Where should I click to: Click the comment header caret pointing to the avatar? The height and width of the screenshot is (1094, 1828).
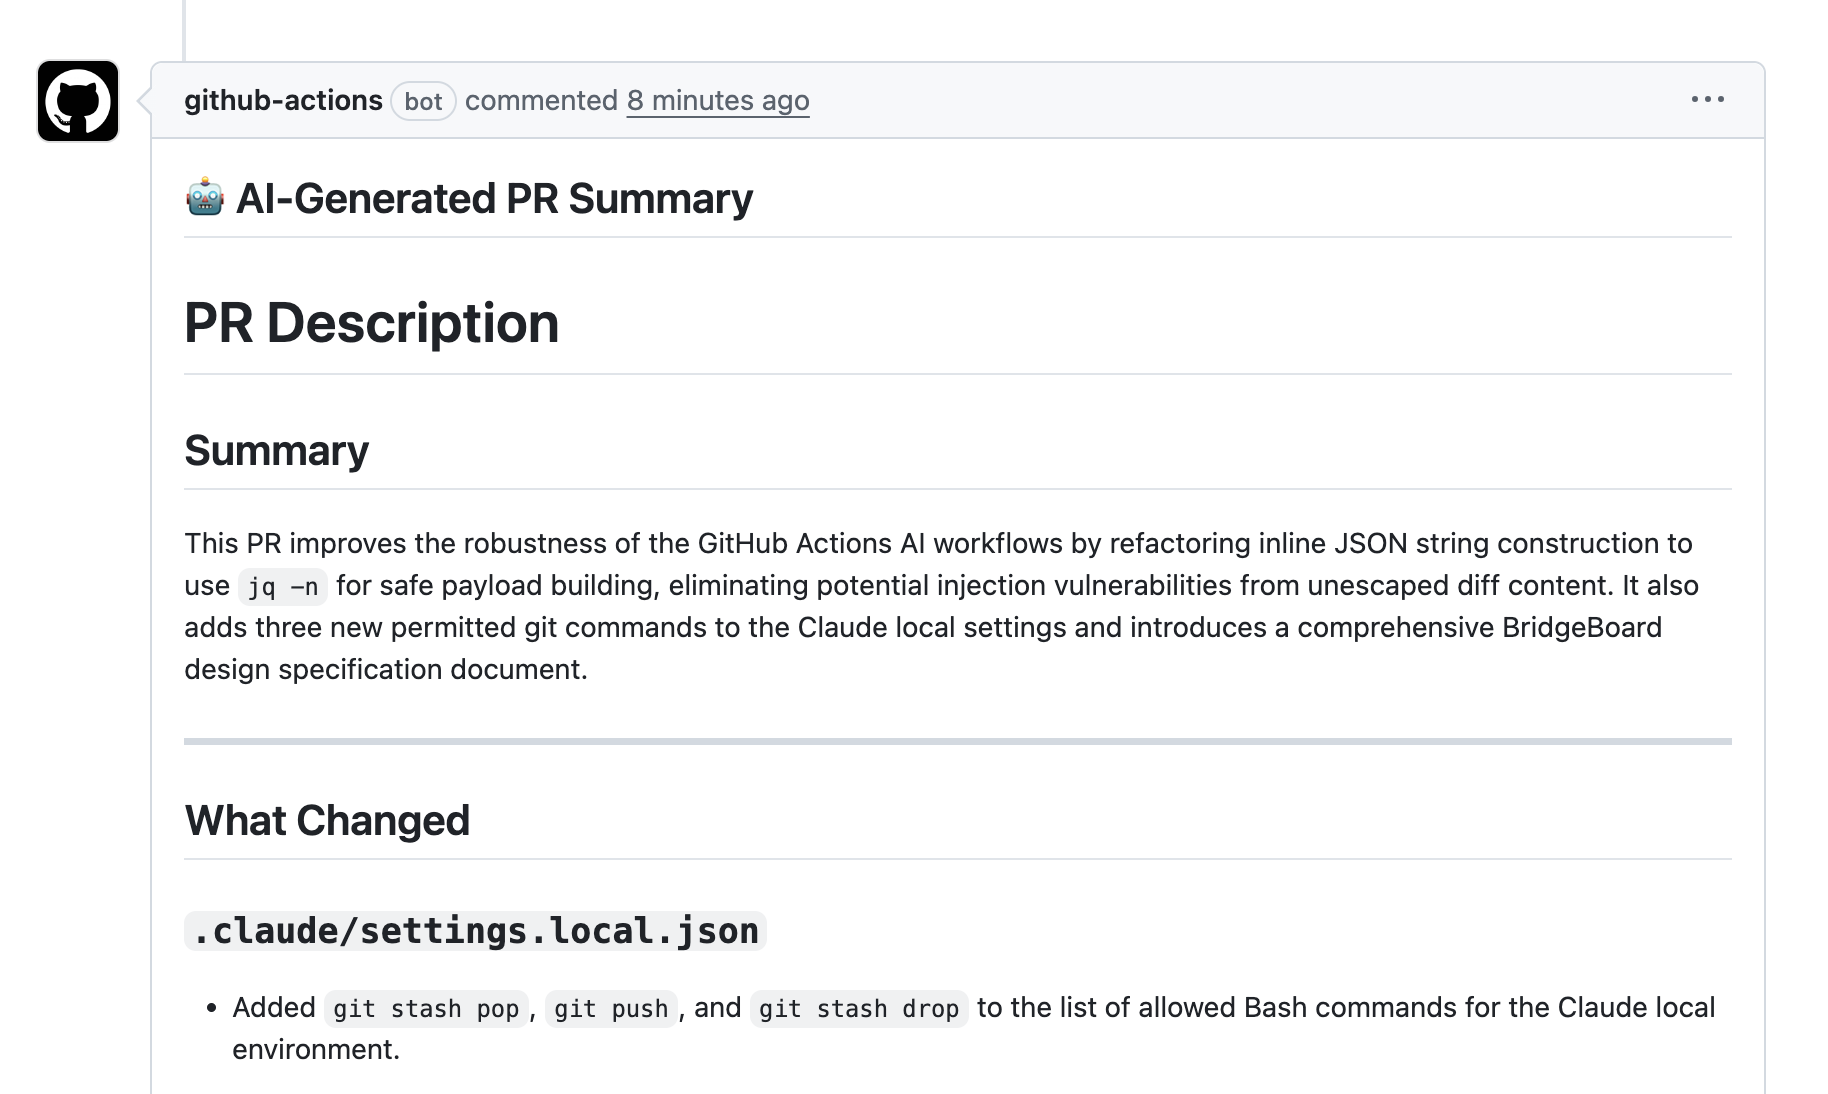[144, 101]
